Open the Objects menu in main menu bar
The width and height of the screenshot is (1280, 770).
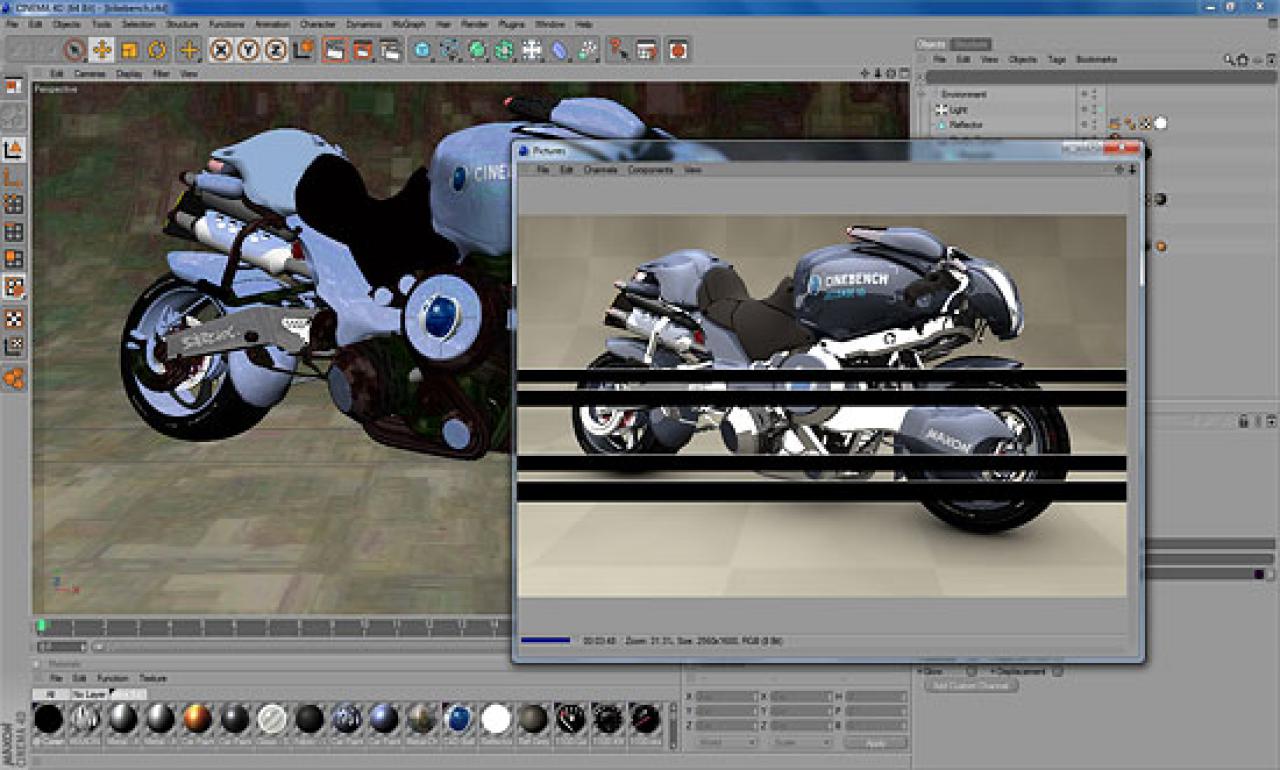point(66,23)
